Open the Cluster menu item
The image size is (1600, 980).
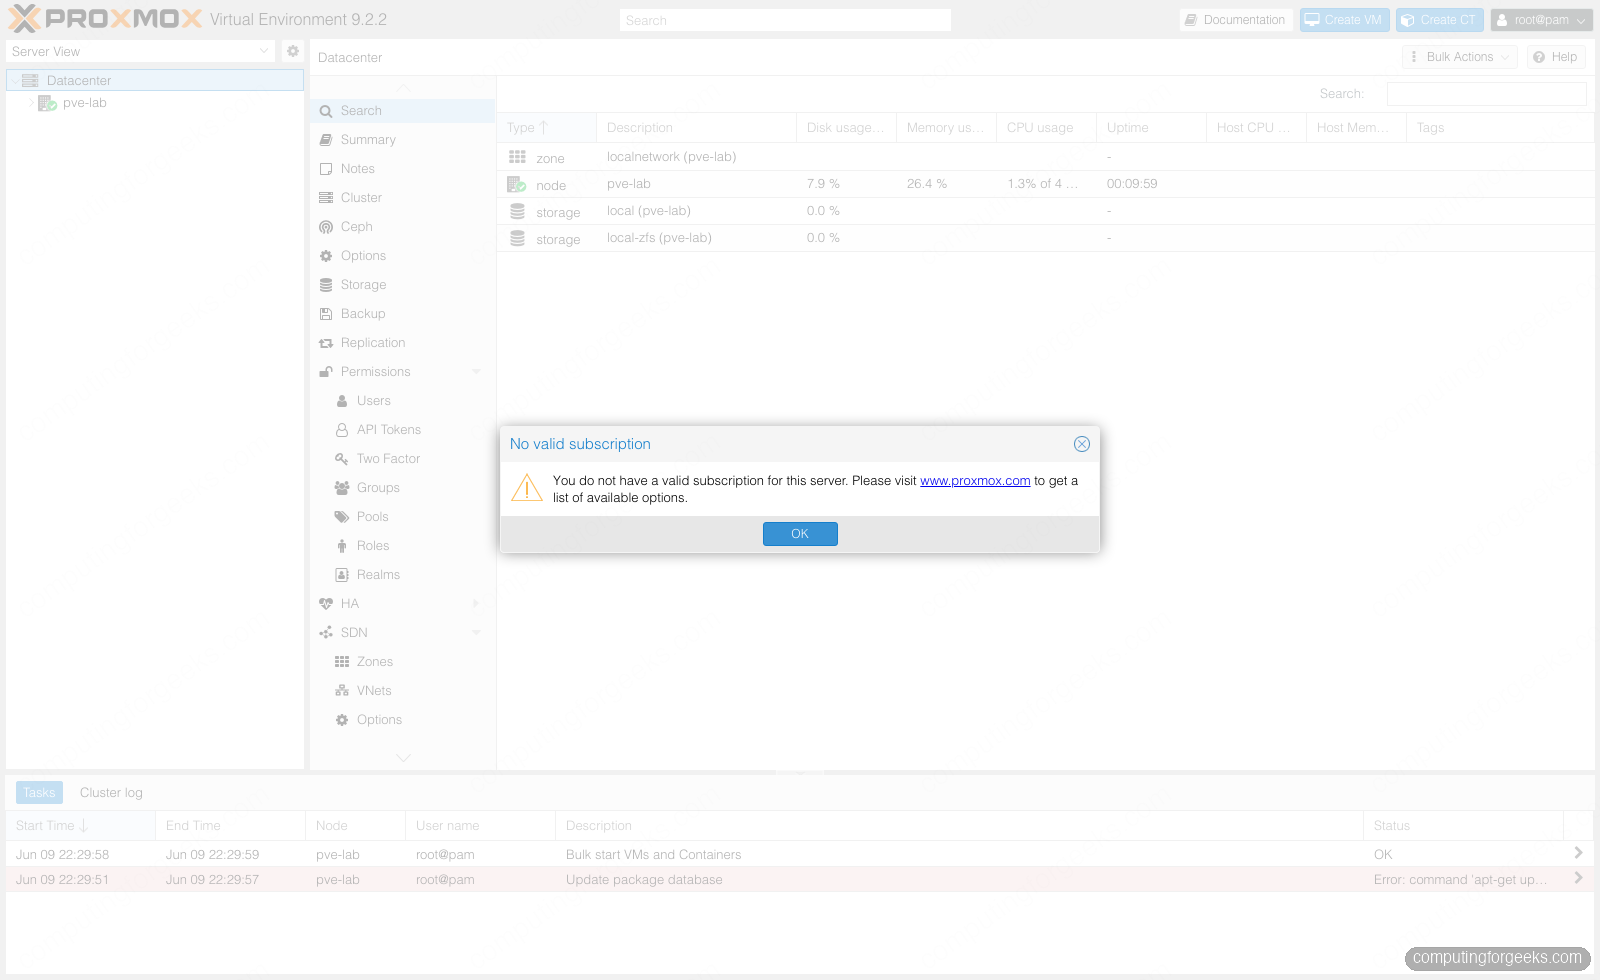point(402,198)
